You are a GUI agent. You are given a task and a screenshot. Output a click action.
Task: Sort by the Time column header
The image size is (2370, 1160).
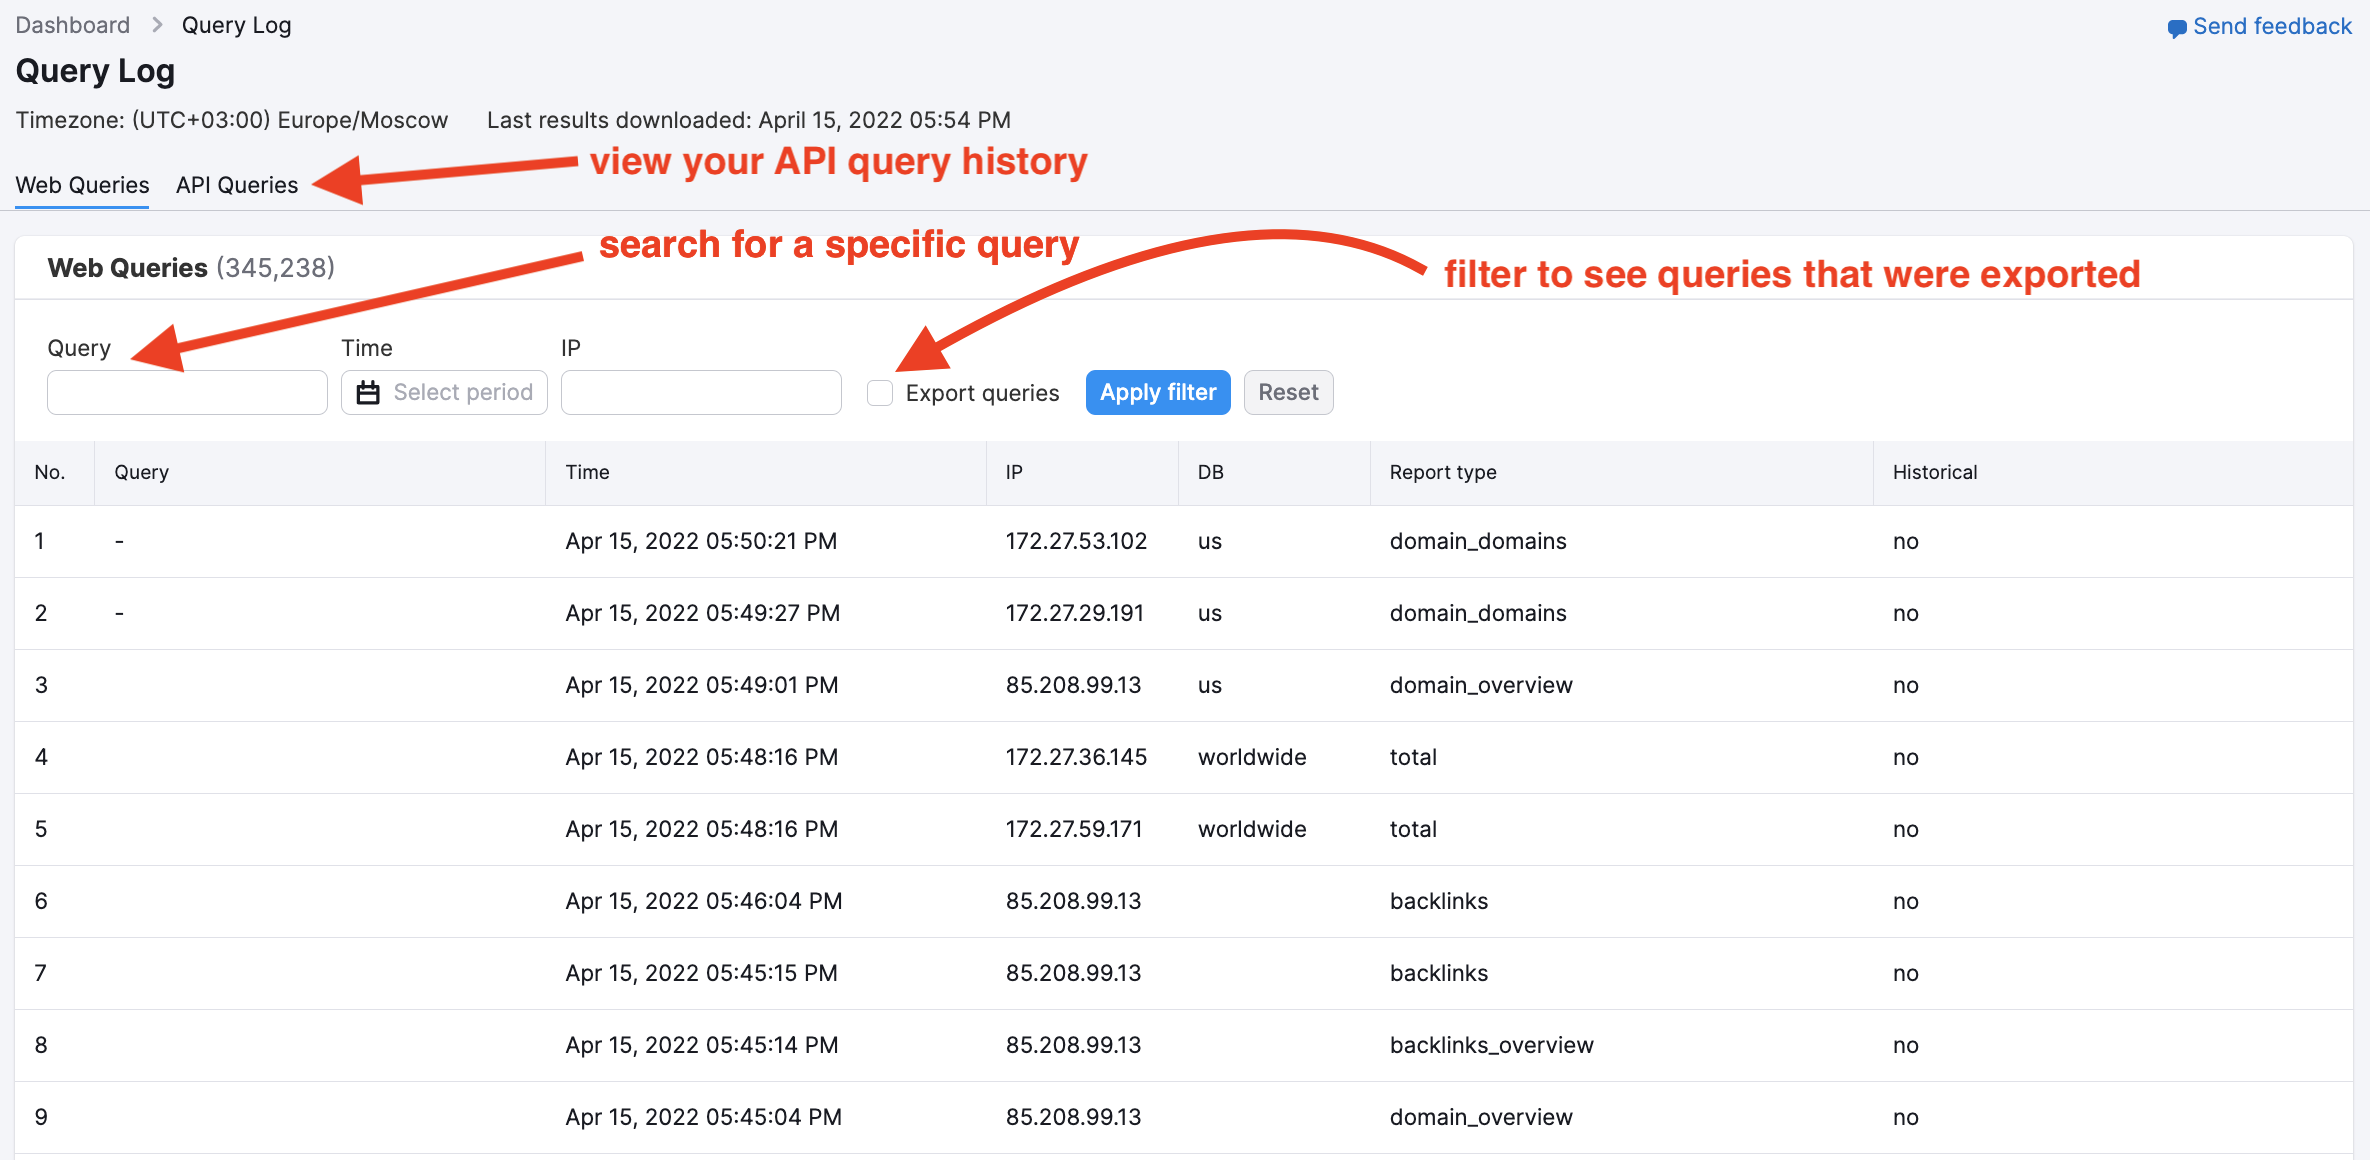(587, 472)
